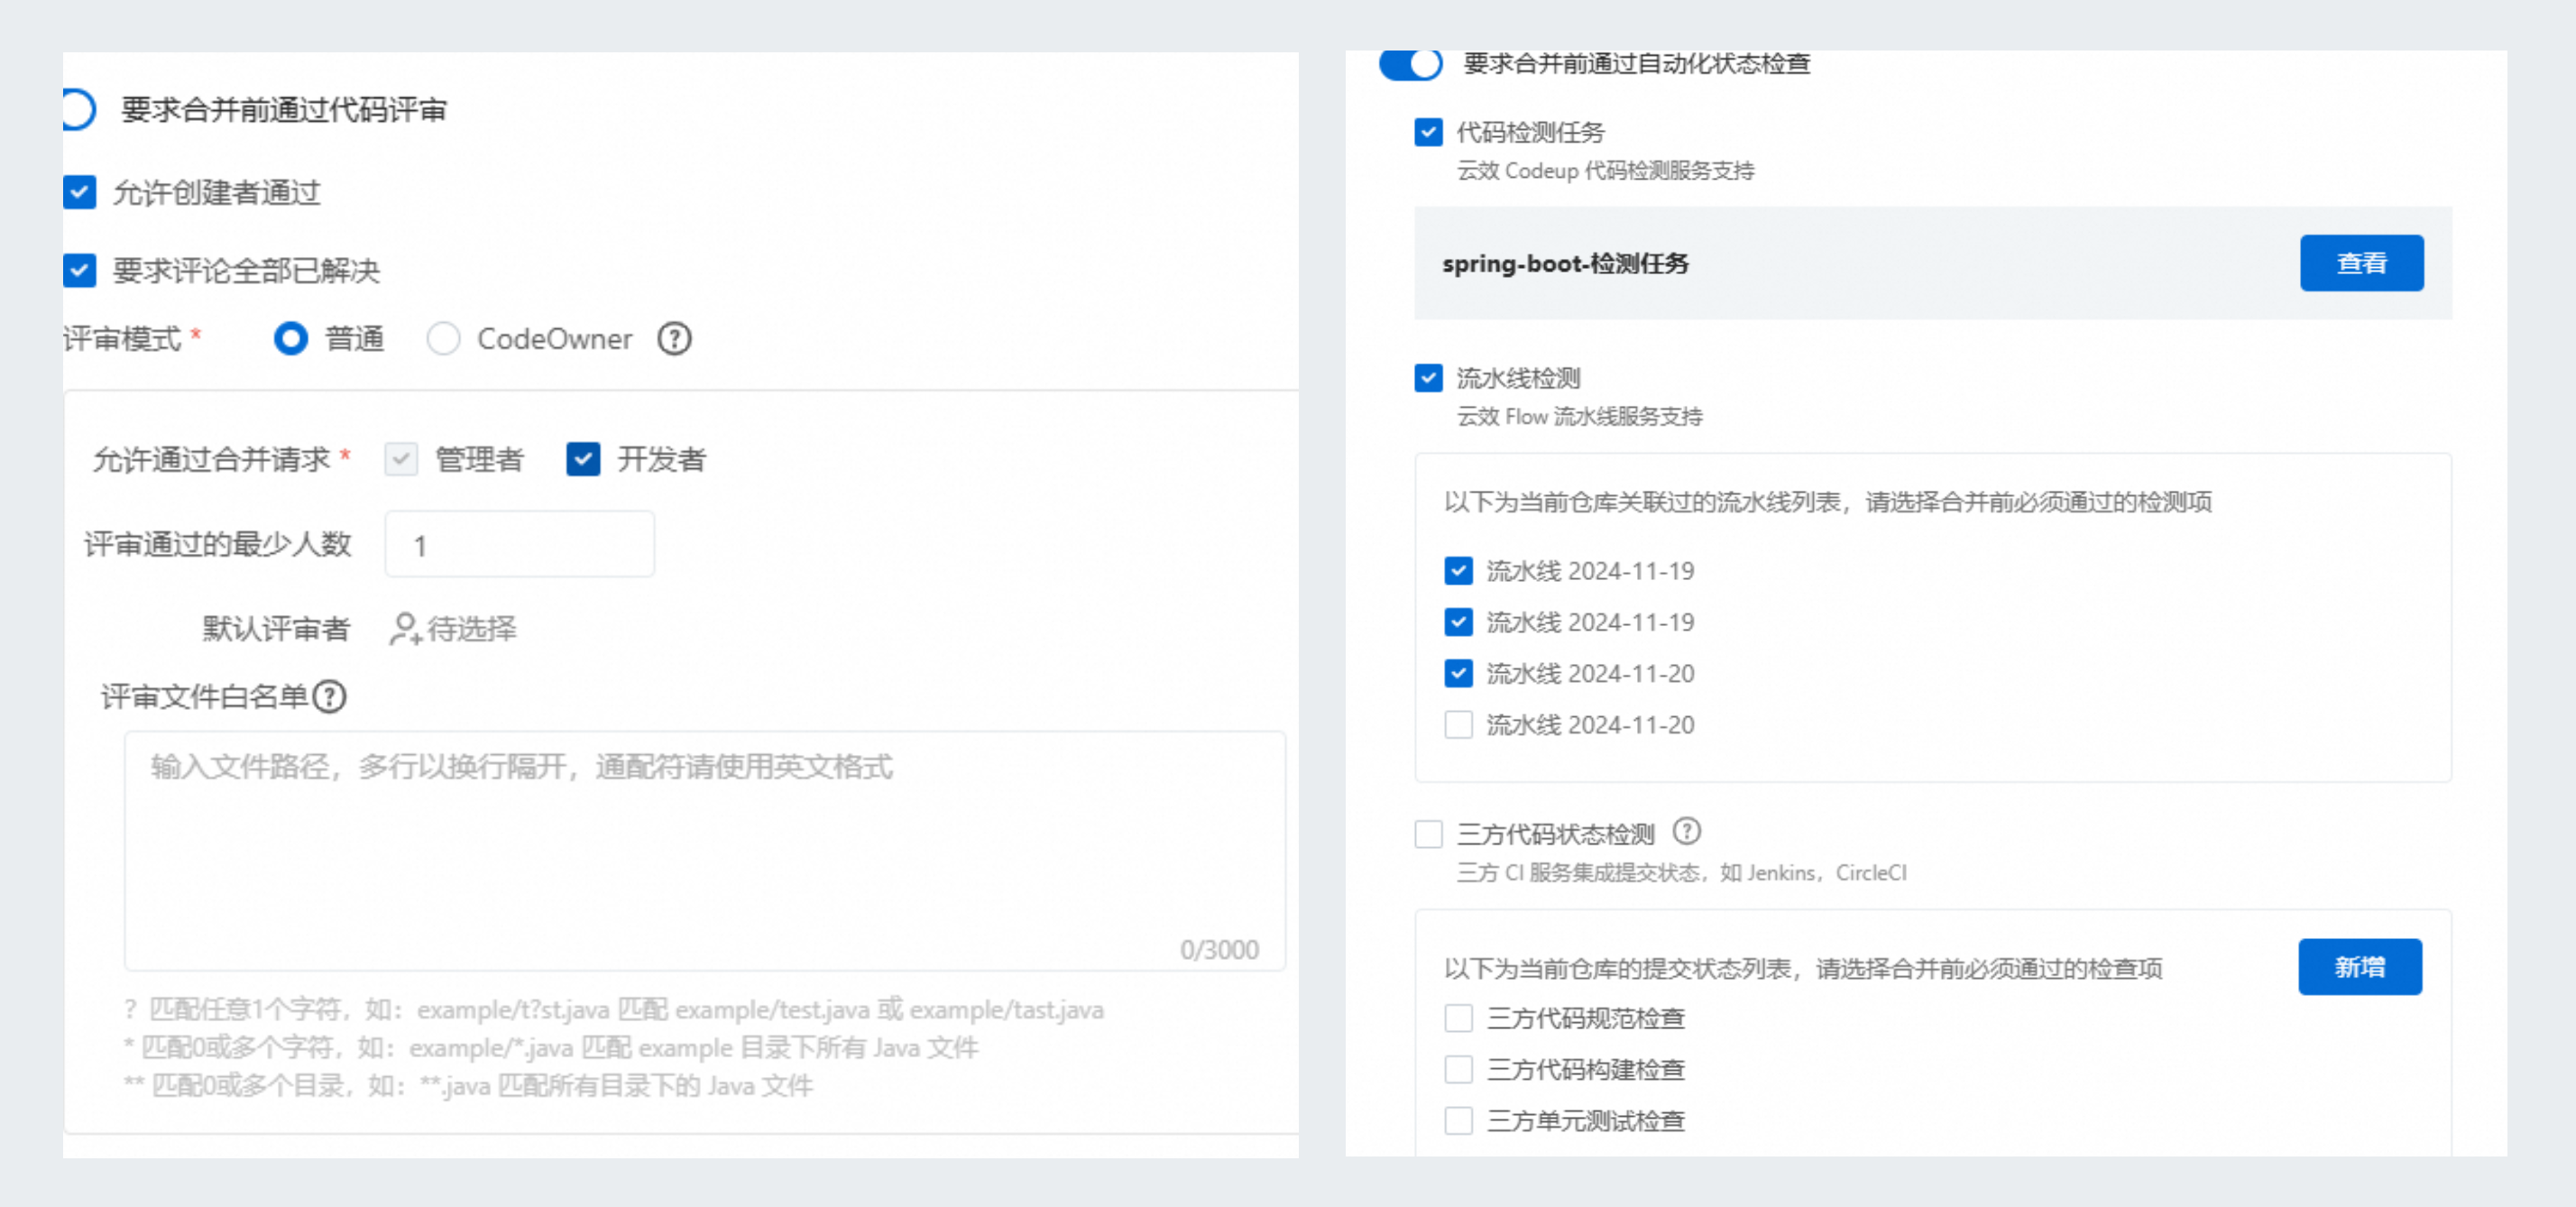
Task: Open help icon beside 评审文件白名单
Action: [329, 696]
